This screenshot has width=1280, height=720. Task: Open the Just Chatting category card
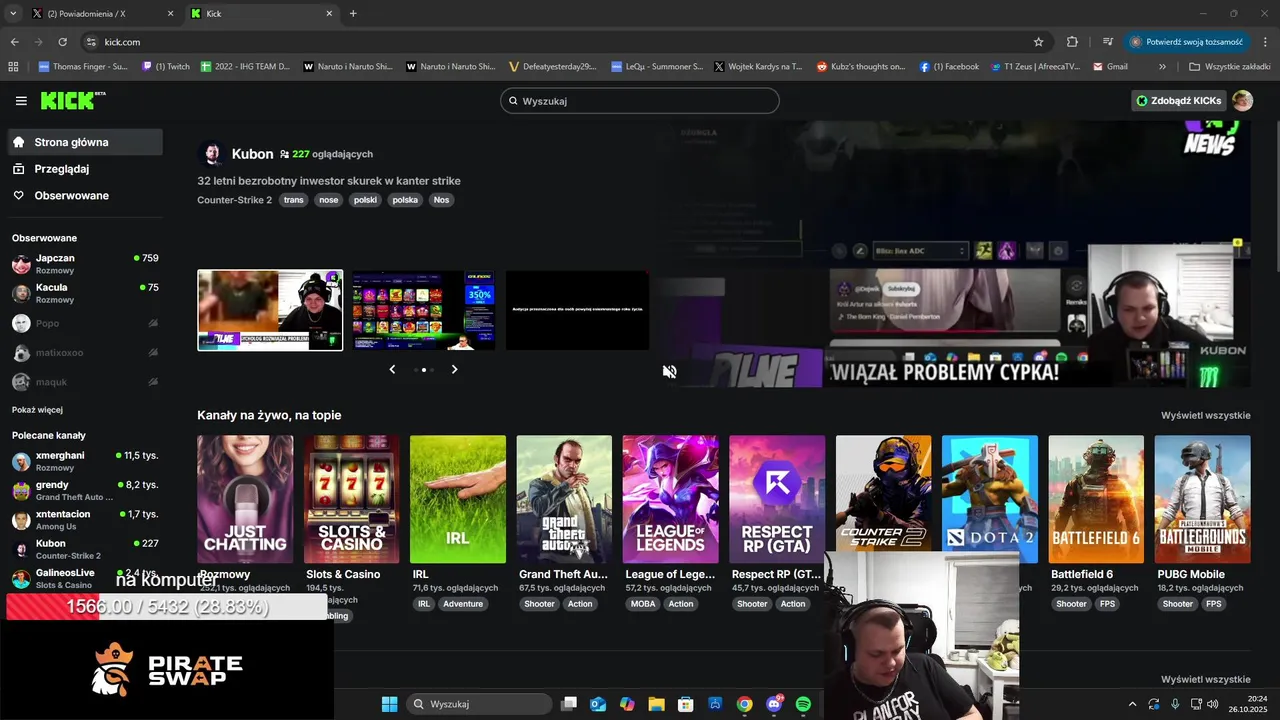tap(245, 499)
